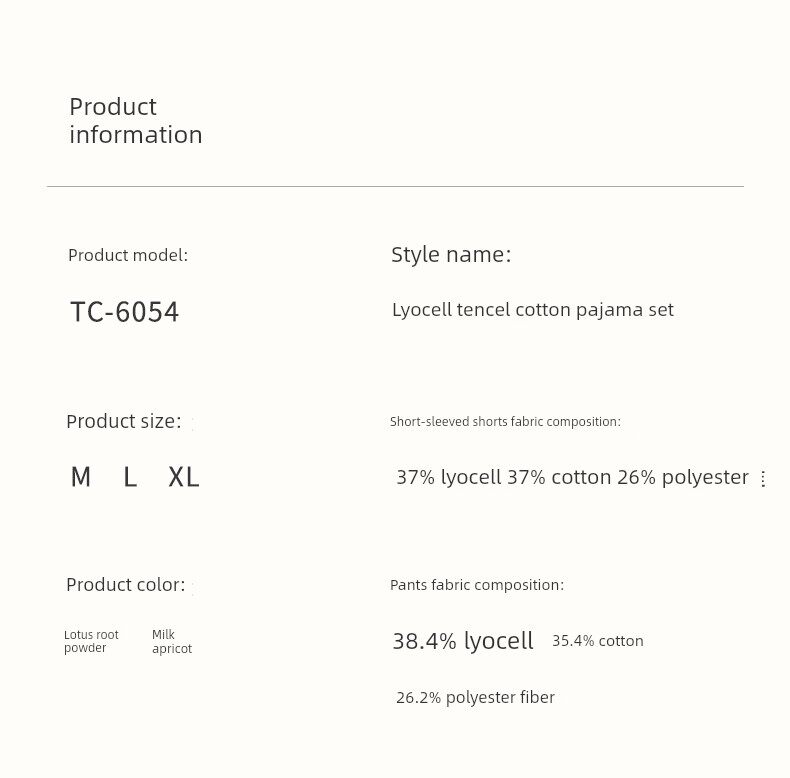Click the Short-sleeved shorts fabric composition label
This screenshot has height=778, width=790.
click(x=505, y=422)
